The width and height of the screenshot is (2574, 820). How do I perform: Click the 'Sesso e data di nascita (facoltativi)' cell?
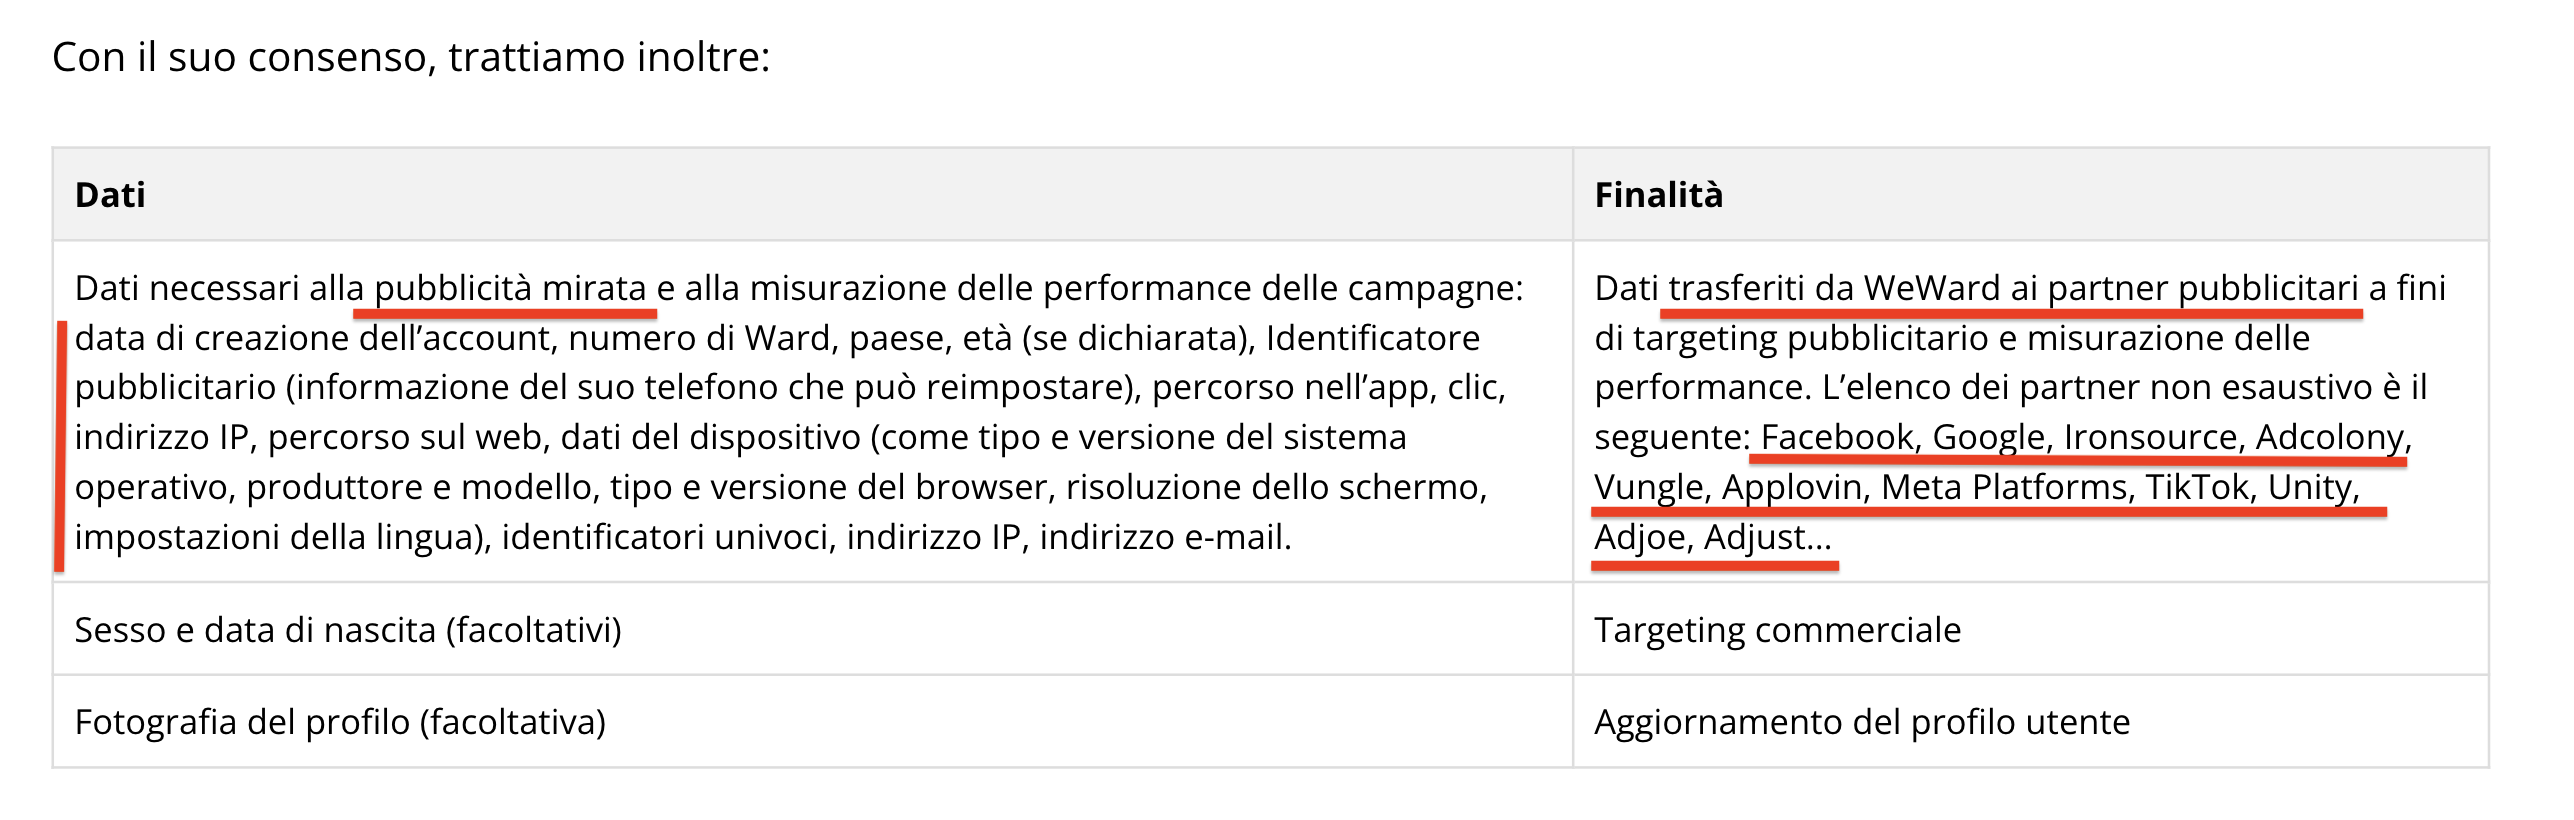coord(348,631)
